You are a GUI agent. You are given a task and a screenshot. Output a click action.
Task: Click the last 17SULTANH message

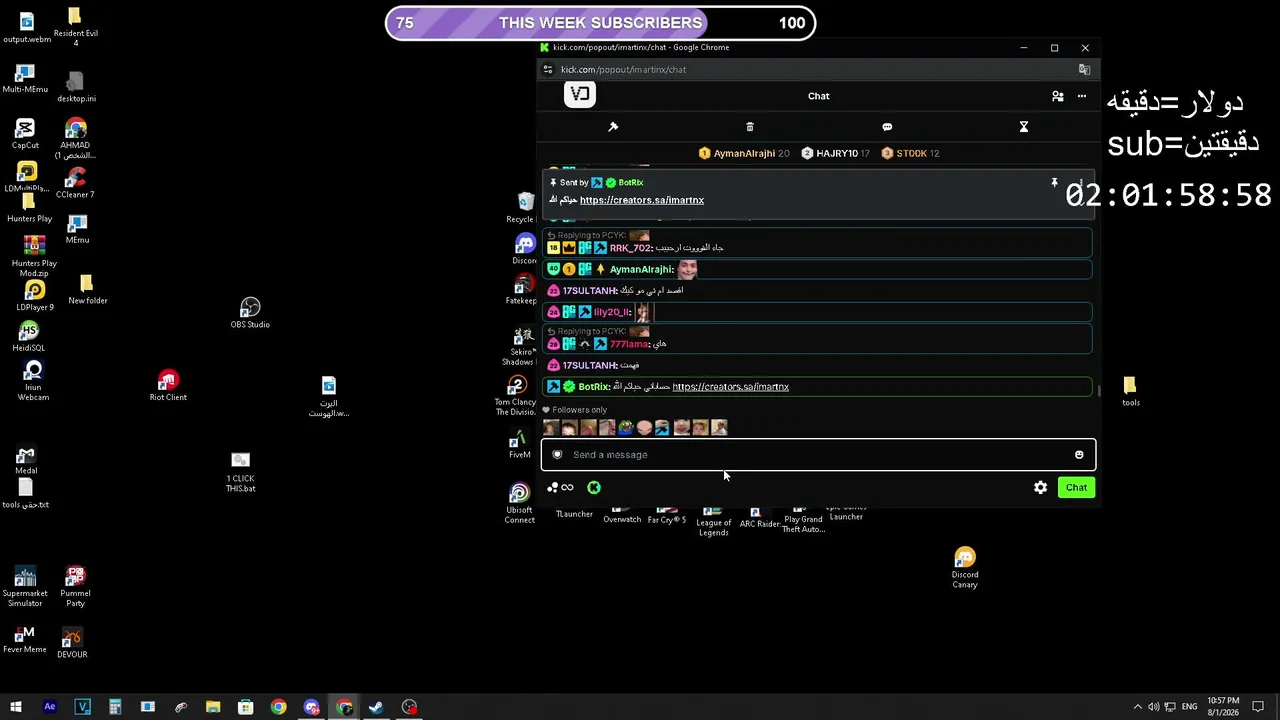point(817,365)
